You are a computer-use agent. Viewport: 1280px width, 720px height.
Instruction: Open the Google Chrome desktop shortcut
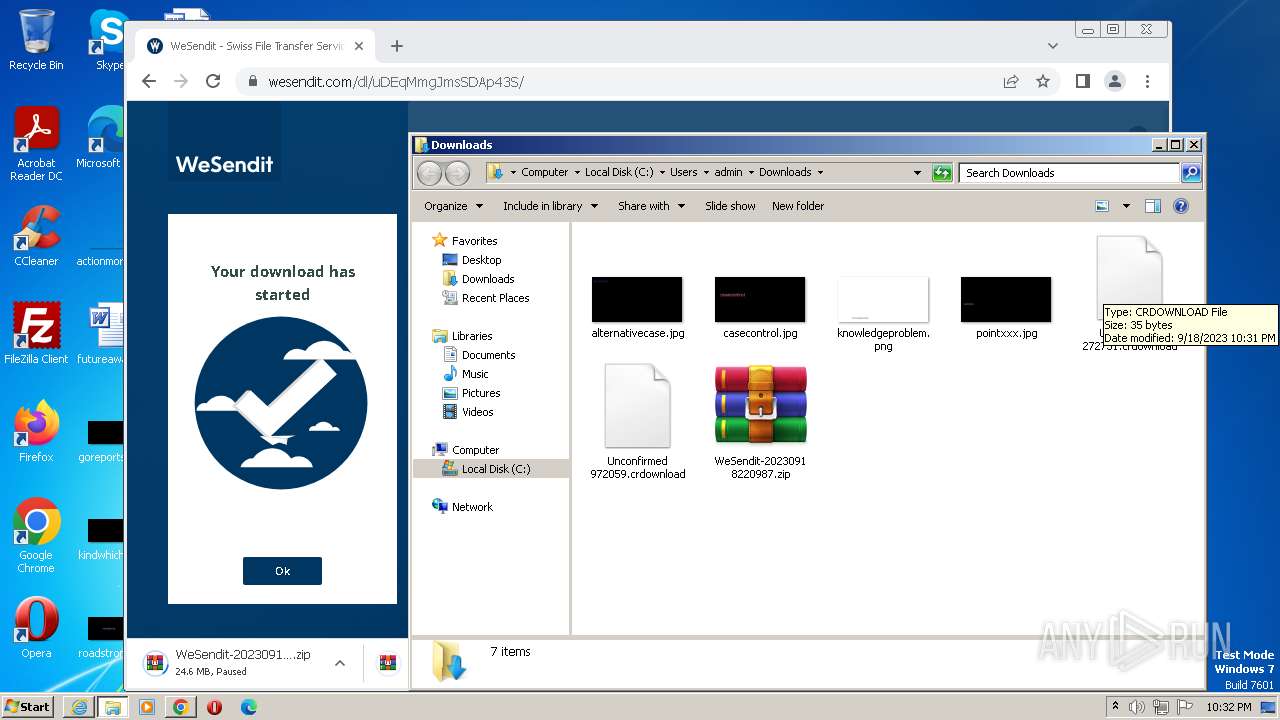click(x=36, y=535)
